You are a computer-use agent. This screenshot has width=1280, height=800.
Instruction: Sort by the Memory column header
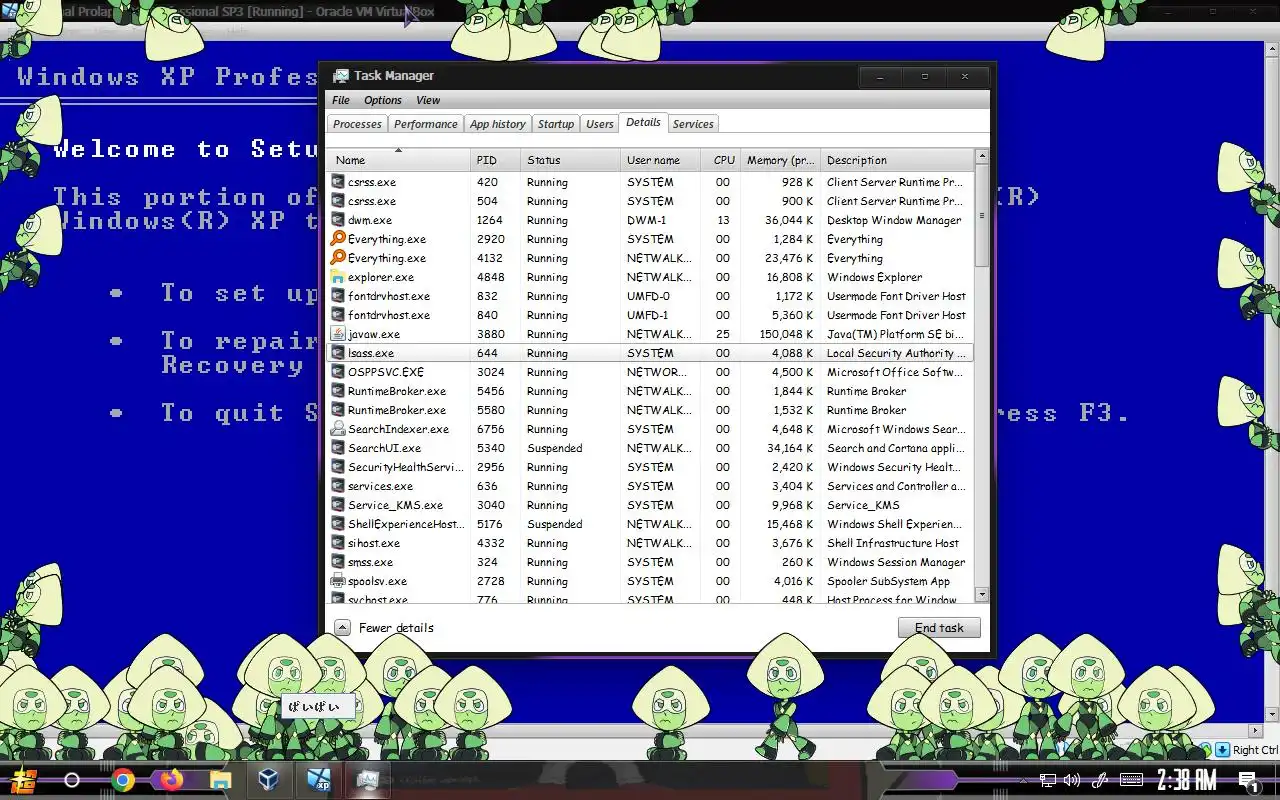click(780, 160)
